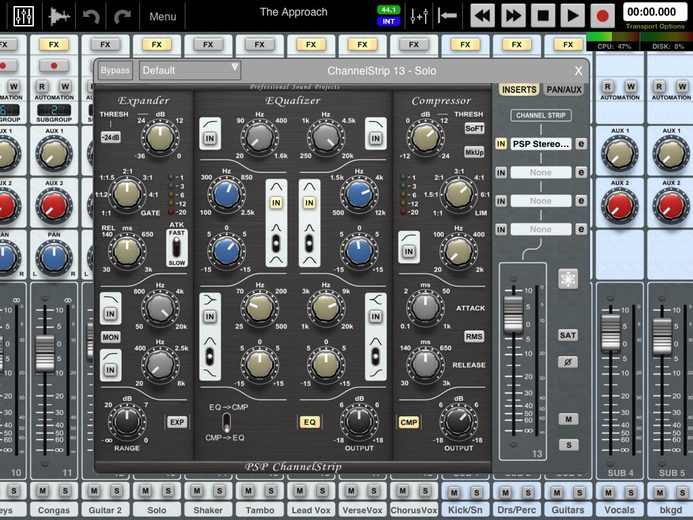Open the Menu

(x=163, y=16)
